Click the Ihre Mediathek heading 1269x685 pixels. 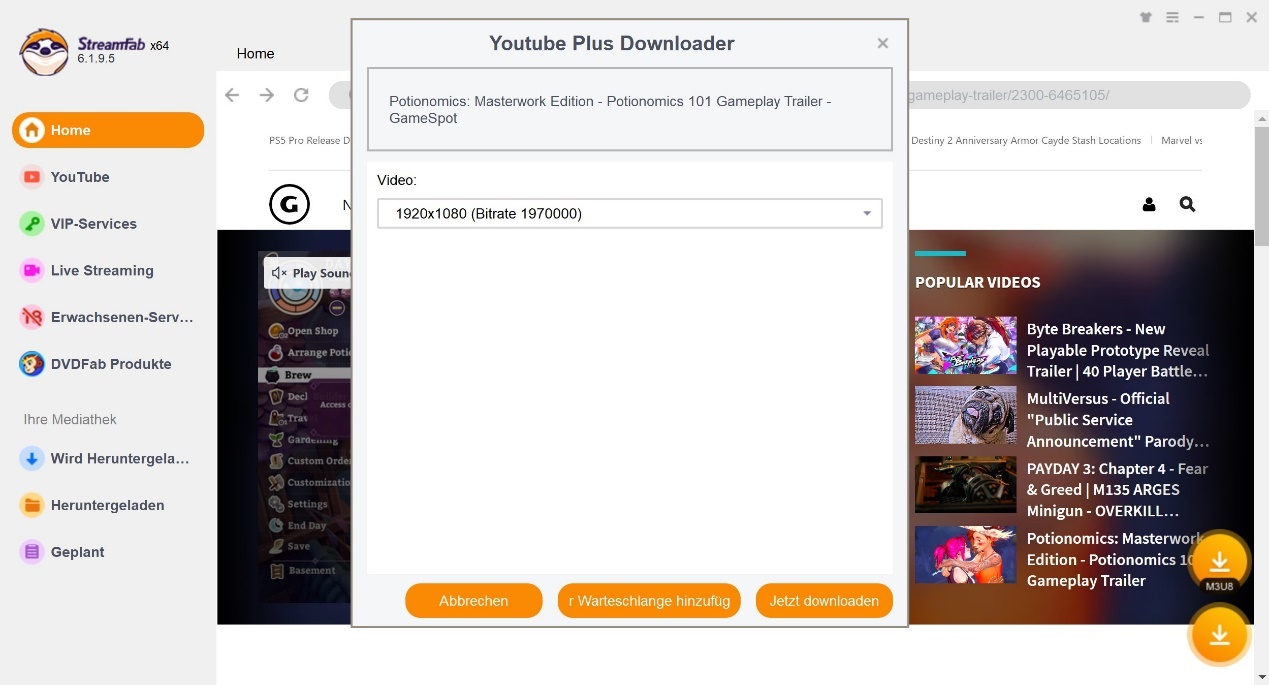click(70, 419)
